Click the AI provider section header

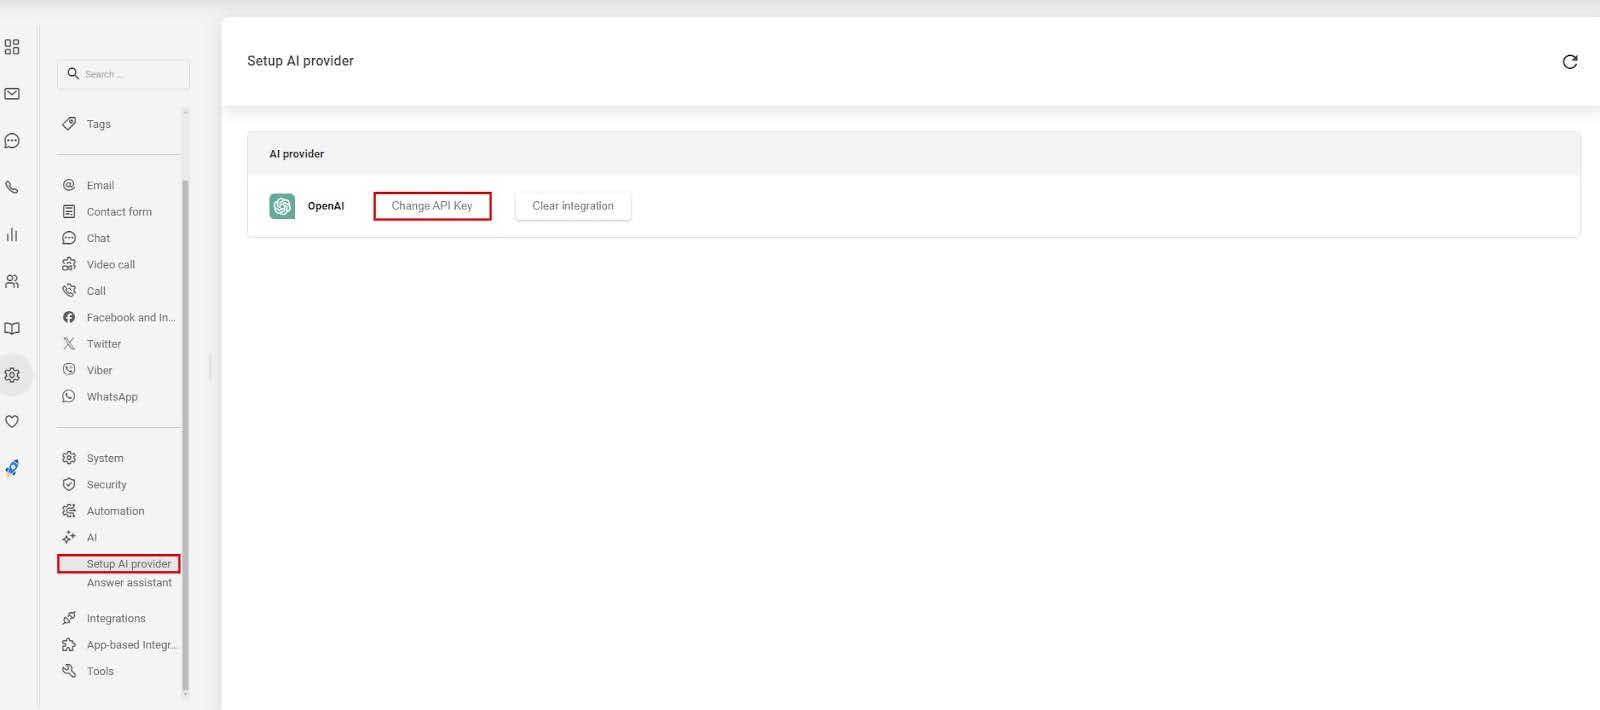coord(913,154)
